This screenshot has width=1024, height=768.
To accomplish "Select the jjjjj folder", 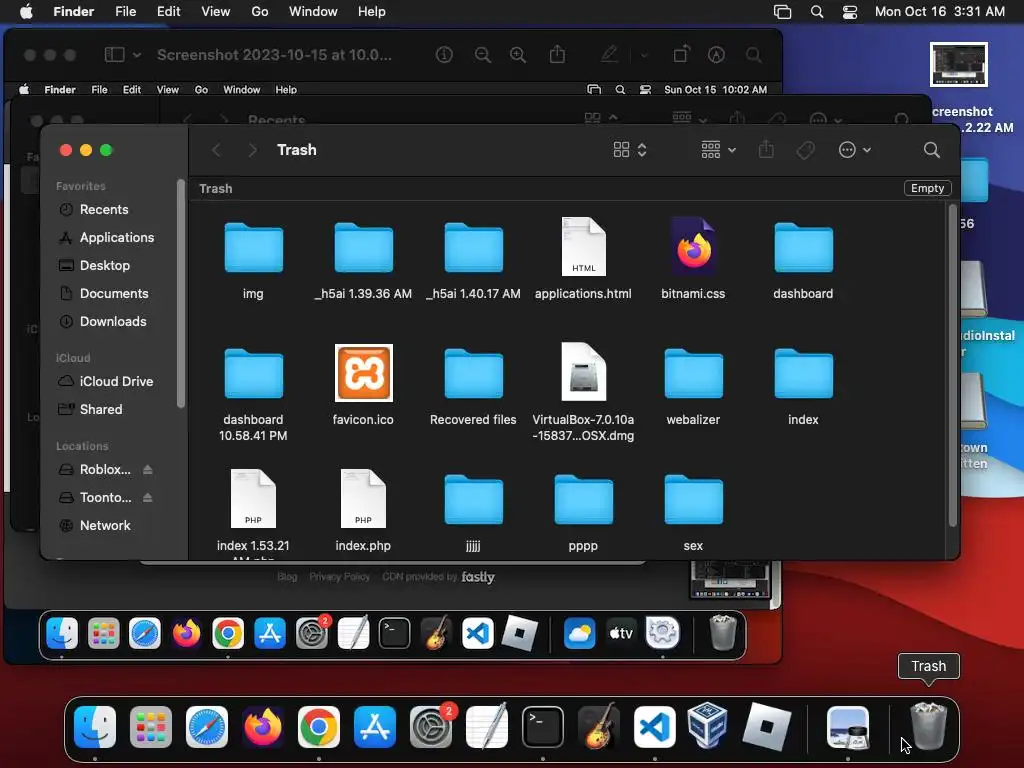I will coord(473,500).
